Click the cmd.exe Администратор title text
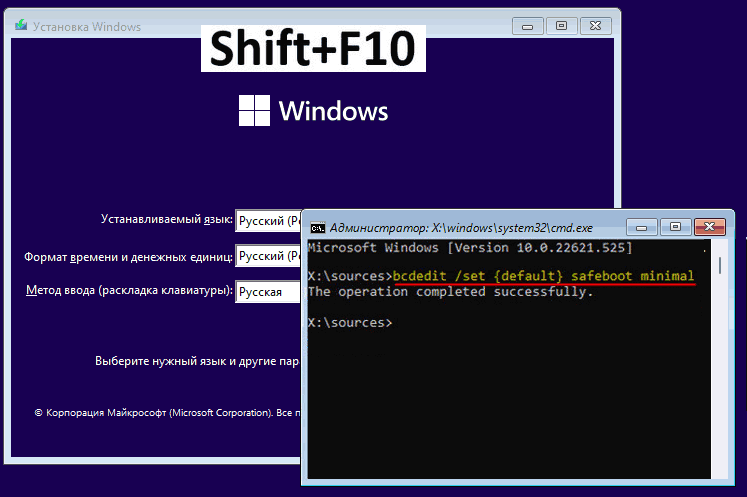Viewport: 747px width, 497px height. 461,228
